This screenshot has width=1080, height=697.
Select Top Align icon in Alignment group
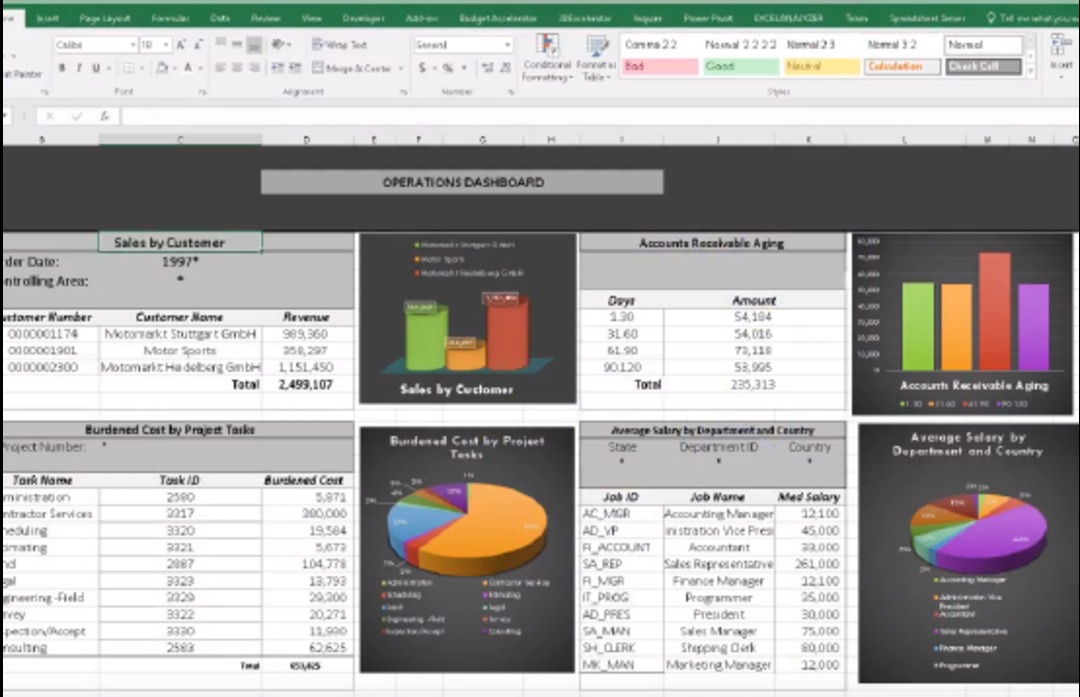tap(221, 44)
